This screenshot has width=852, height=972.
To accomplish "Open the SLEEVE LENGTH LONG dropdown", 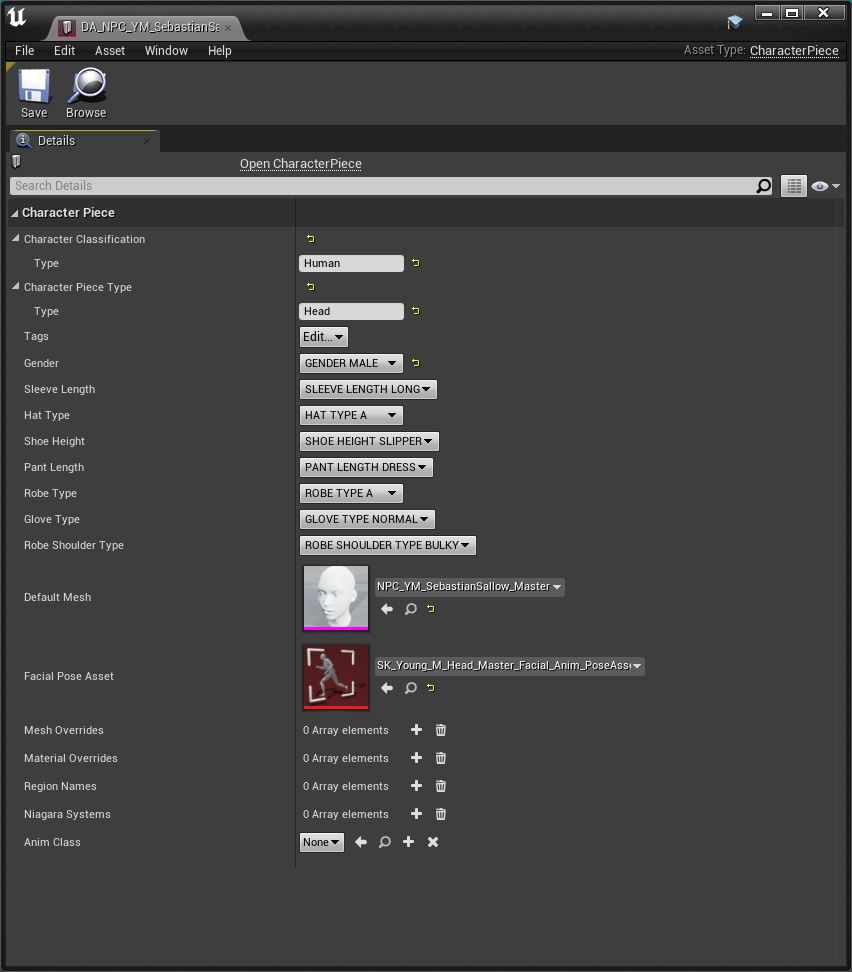I will coord(368,389).
